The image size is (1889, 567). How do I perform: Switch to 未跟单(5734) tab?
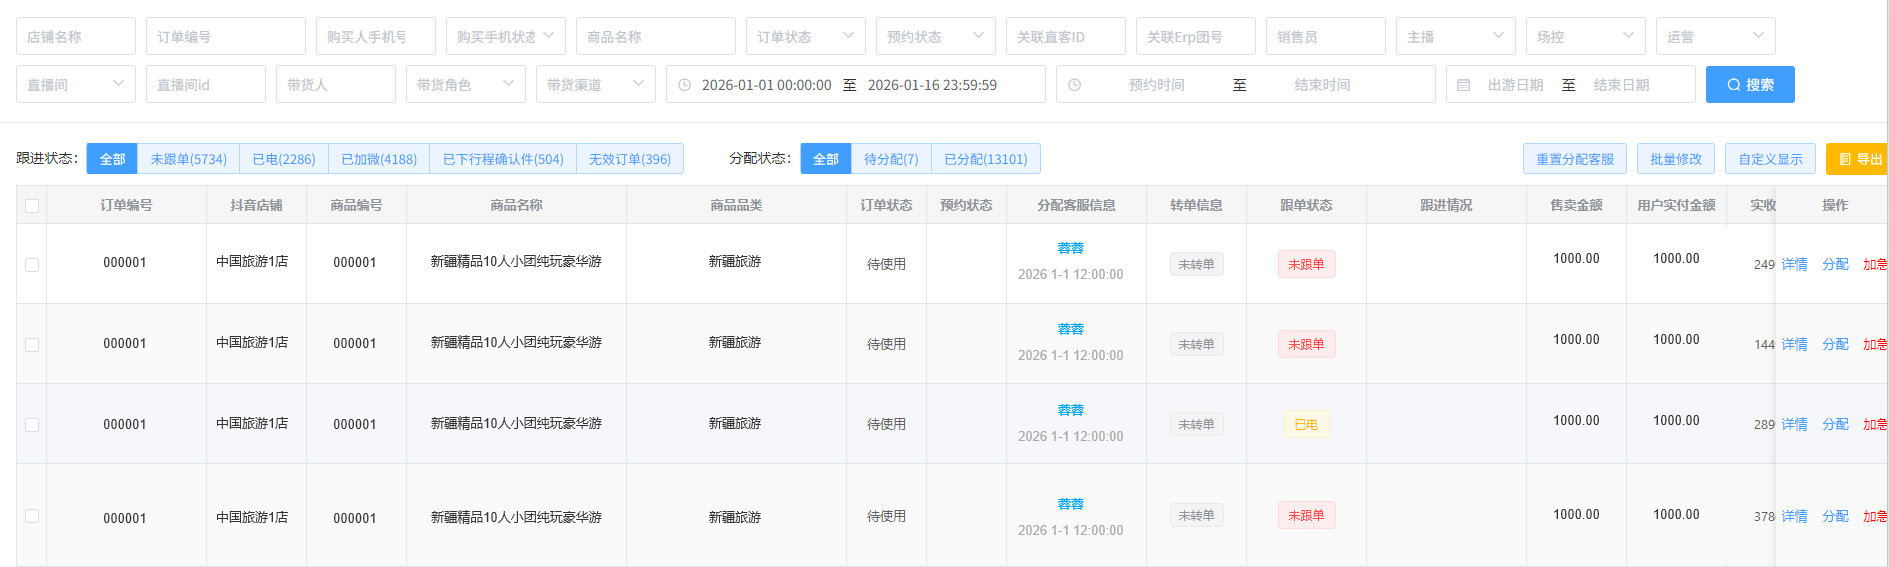click(x=189, y=159)
